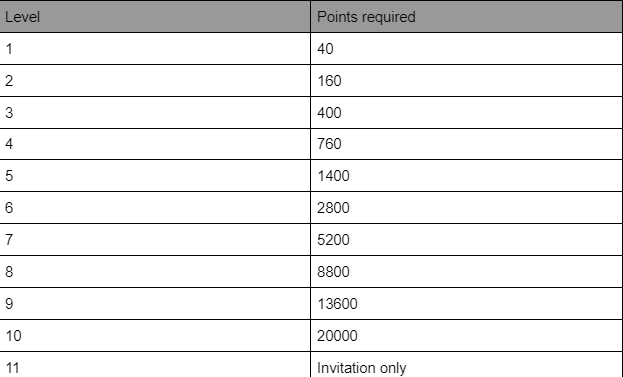
Task: Click the Invitation only cell
Action: click(466, 365)
